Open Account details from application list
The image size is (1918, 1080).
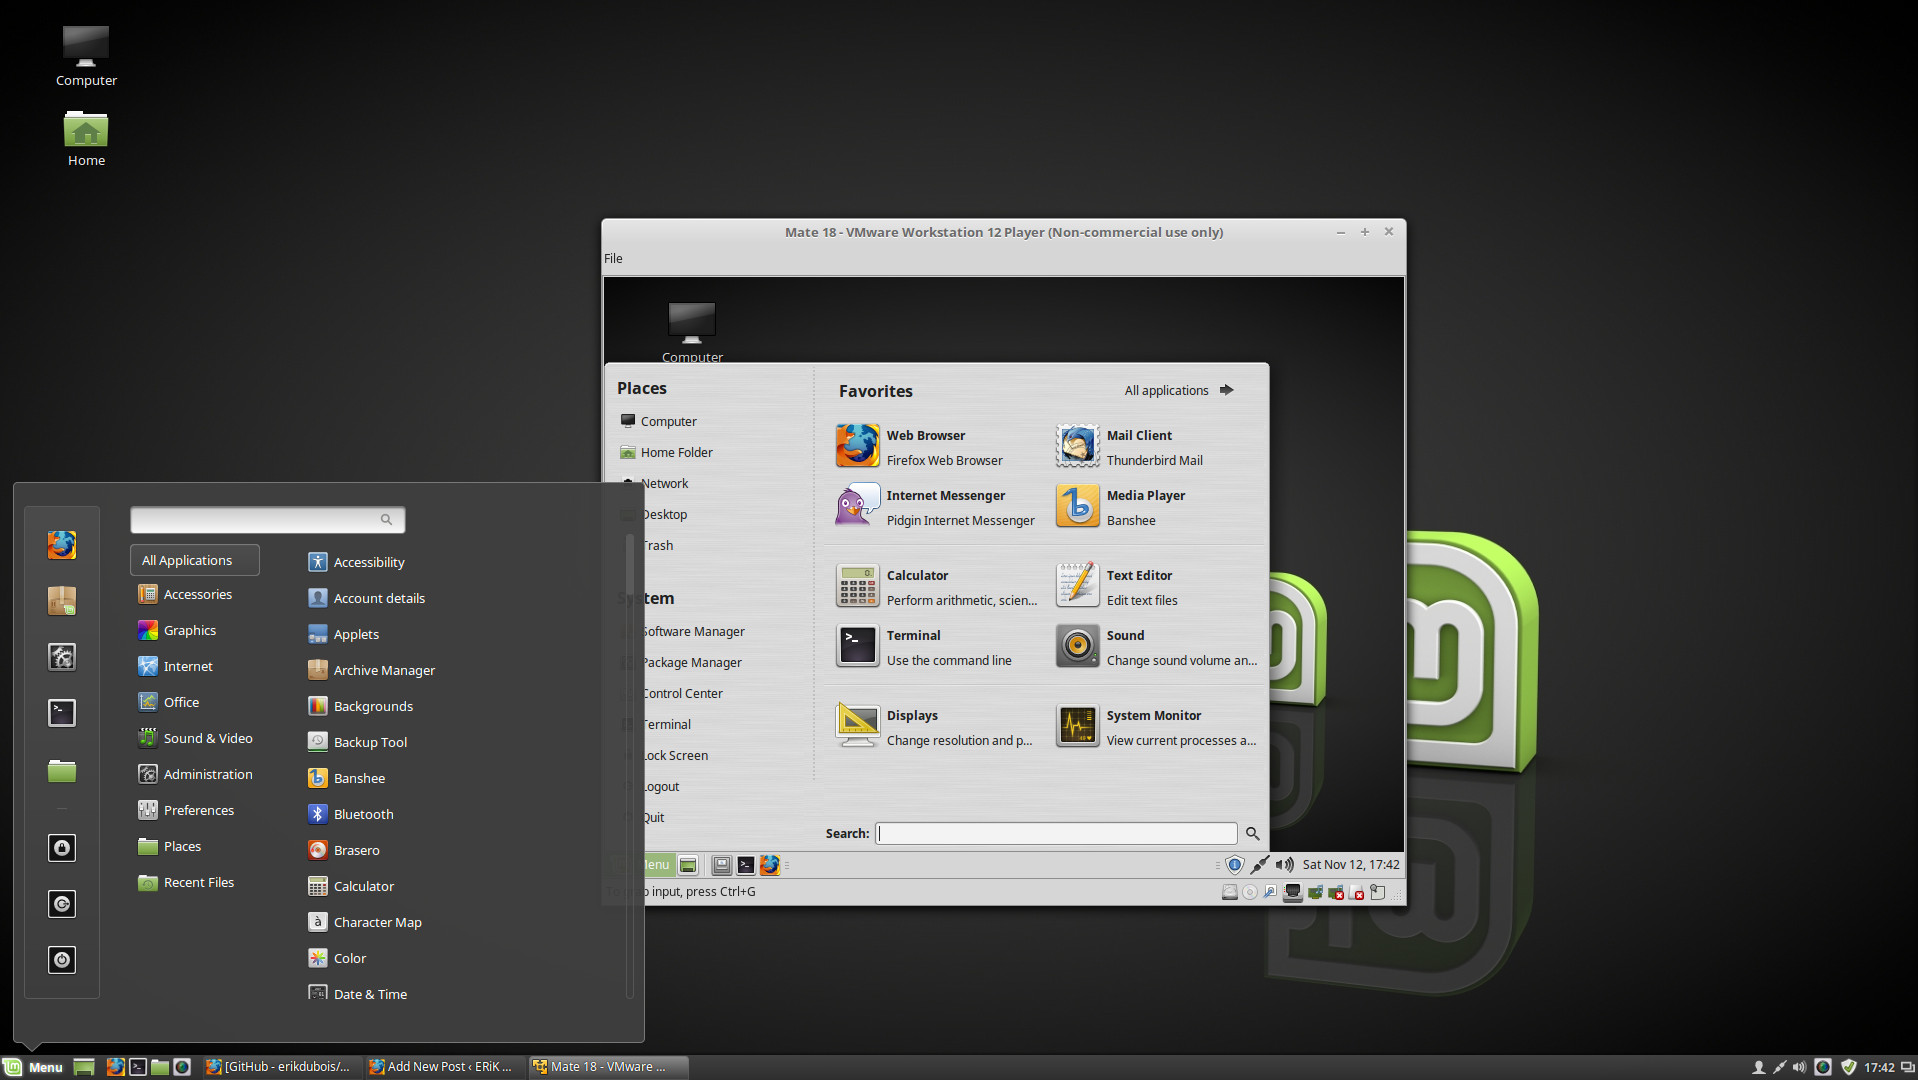point(366,598)
